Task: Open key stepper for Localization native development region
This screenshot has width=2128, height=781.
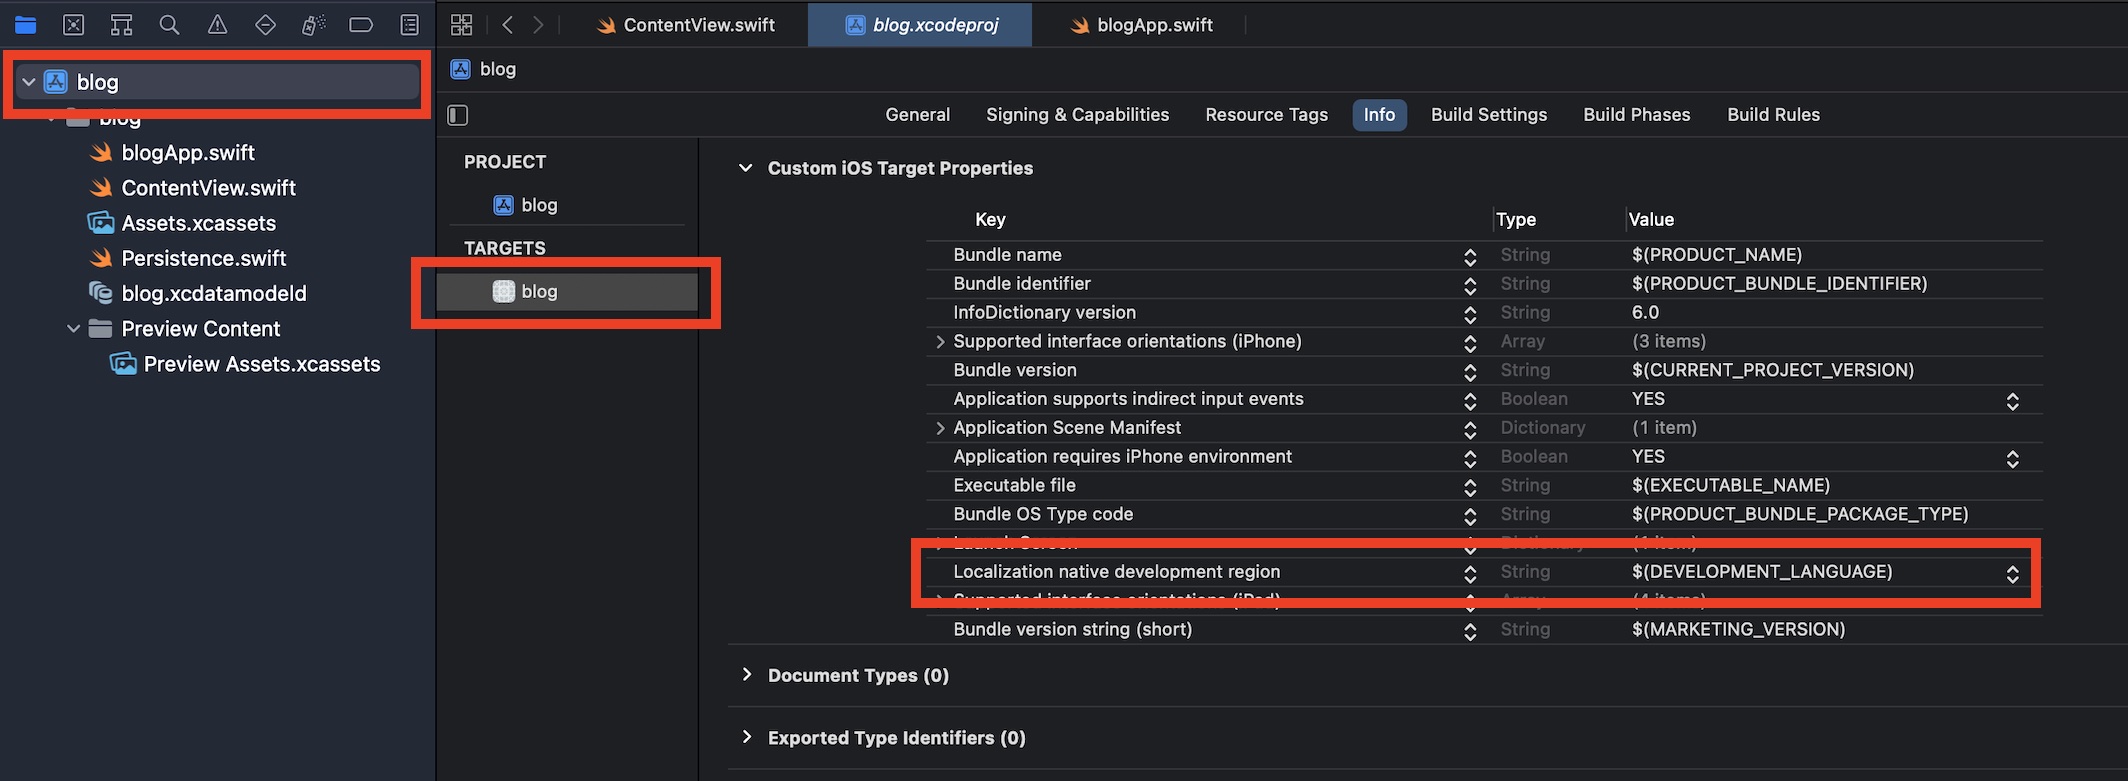Action: point(1470,574)
